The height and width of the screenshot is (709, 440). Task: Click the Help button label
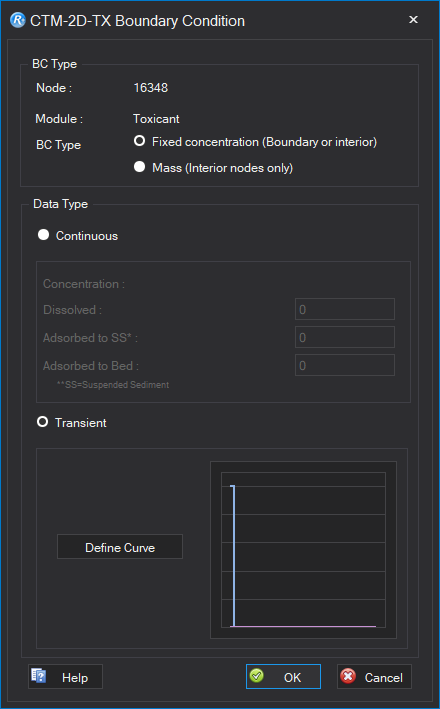coord(75,677)
